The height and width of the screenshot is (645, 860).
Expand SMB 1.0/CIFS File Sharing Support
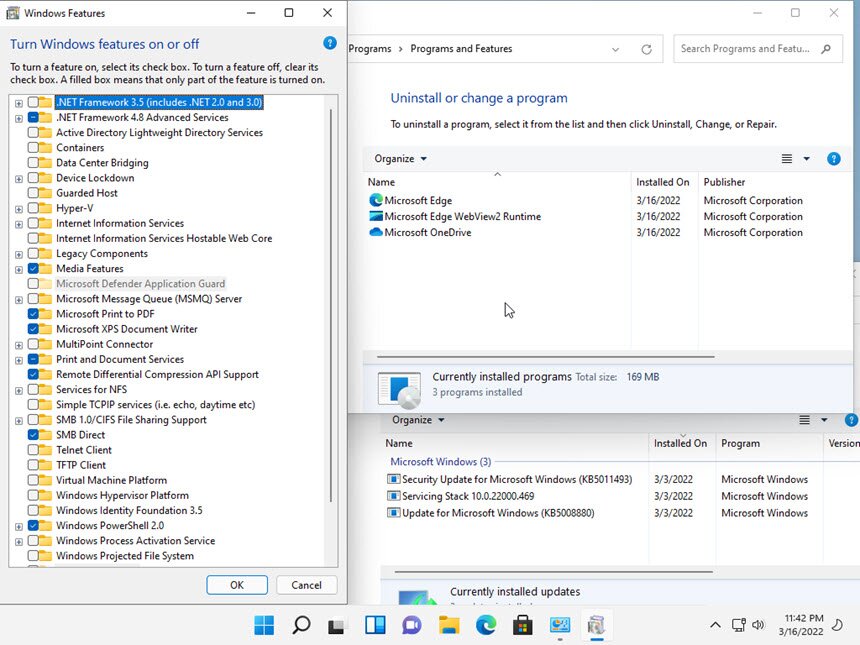[19, 421]
